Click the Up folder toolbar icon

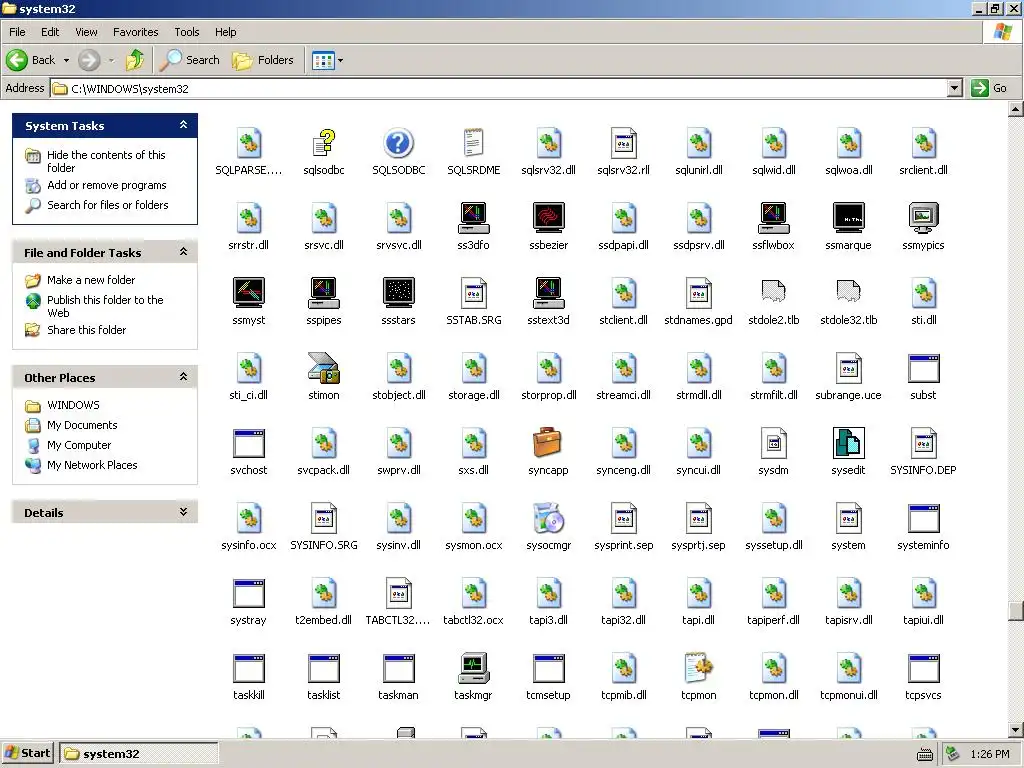[x=135, y=60]
